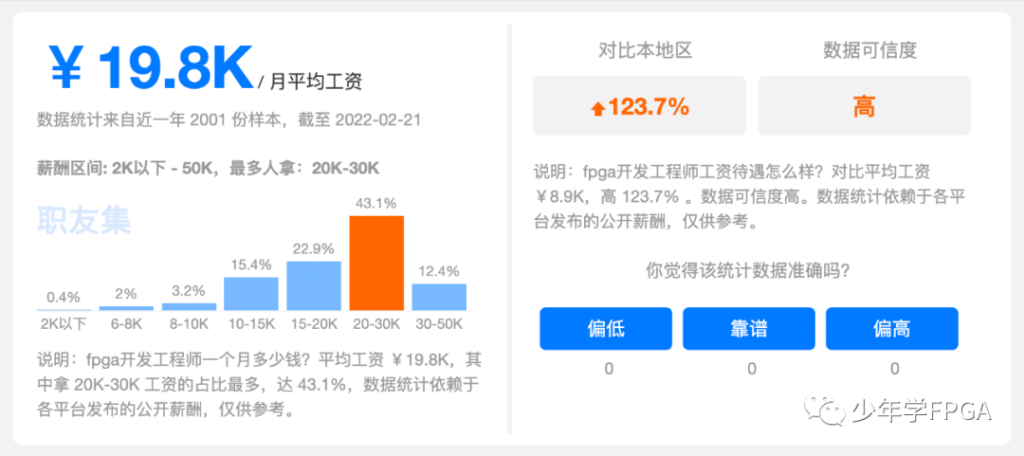The width and height of the screenshot is (1024, 456).
Task: Click the 职友集 watermark logo
Action: pyautogui.click(x=84, y=219)
